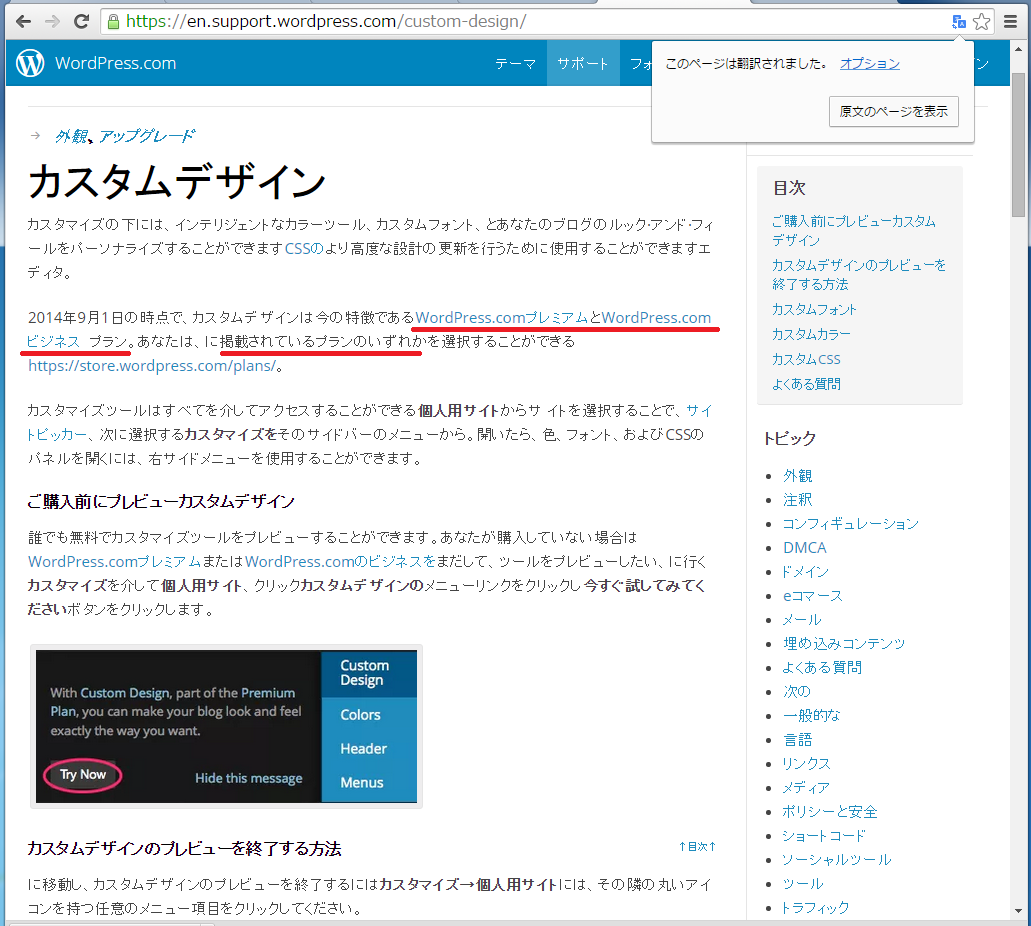Open the サポート navigation tab
1031x926 pixels.
coord(583,63)
